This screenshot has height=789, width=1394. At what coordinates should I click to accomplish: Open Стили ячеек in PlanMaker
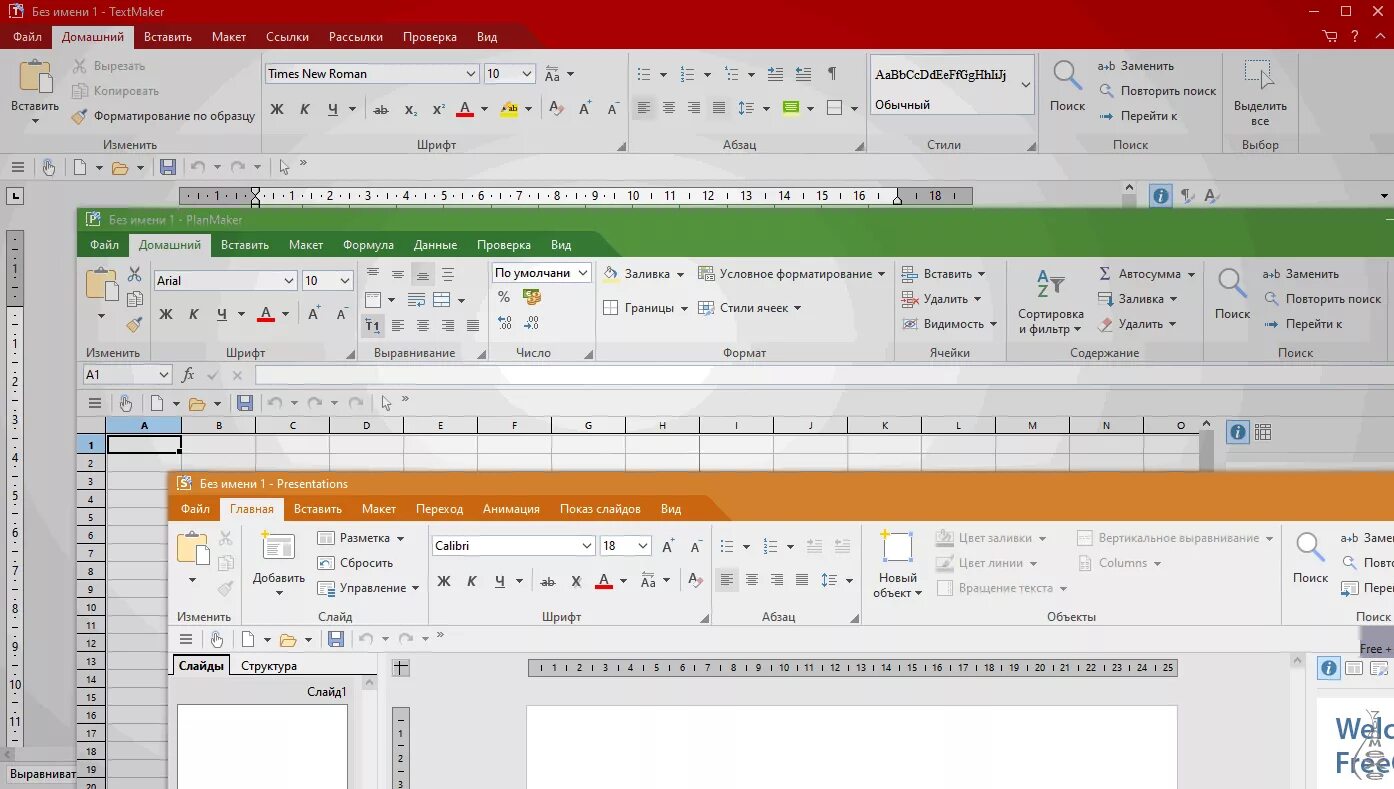pos(750,308)
